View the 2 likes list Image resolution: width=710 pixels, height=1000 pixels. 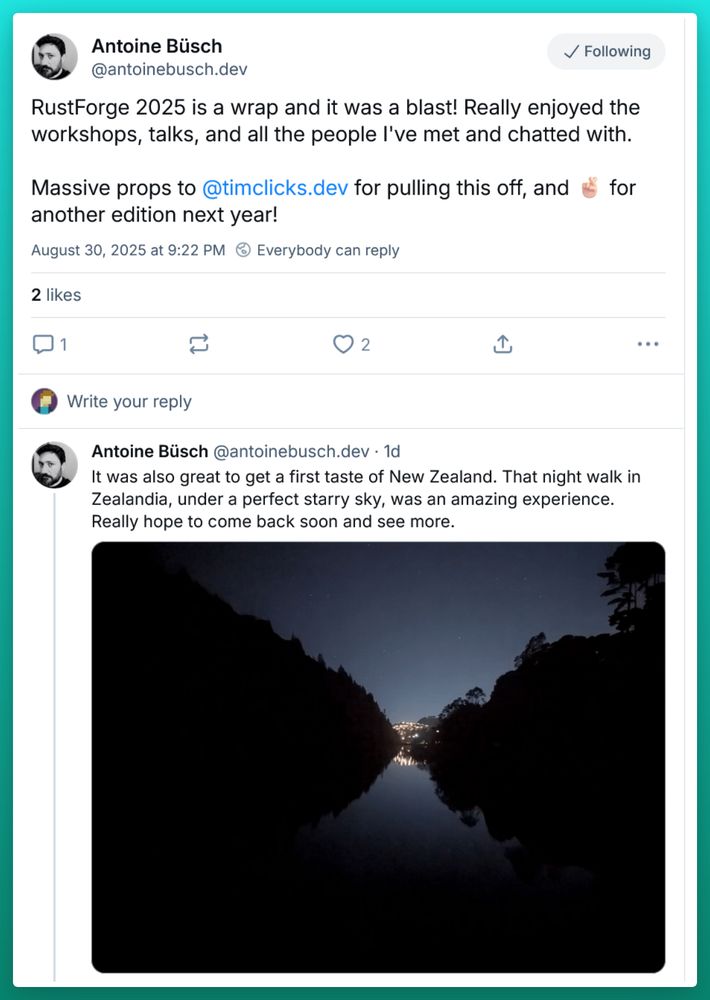[56, 295]
